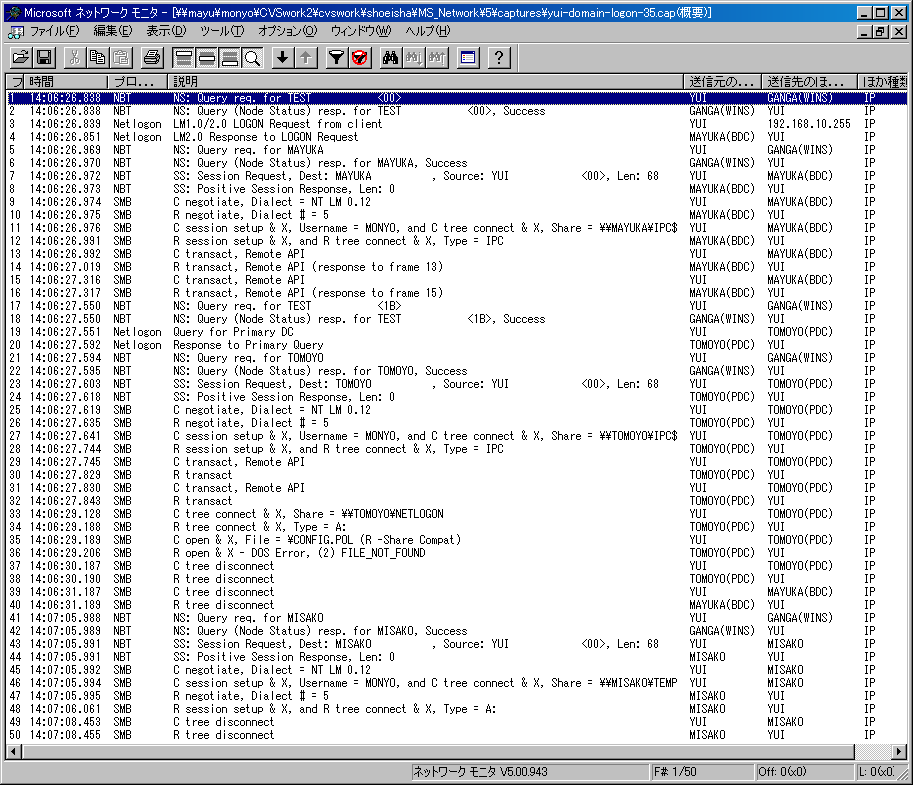Go to previous frame with up arrow icon
Viewport: 913px width, 785px height.
[306, 58]
